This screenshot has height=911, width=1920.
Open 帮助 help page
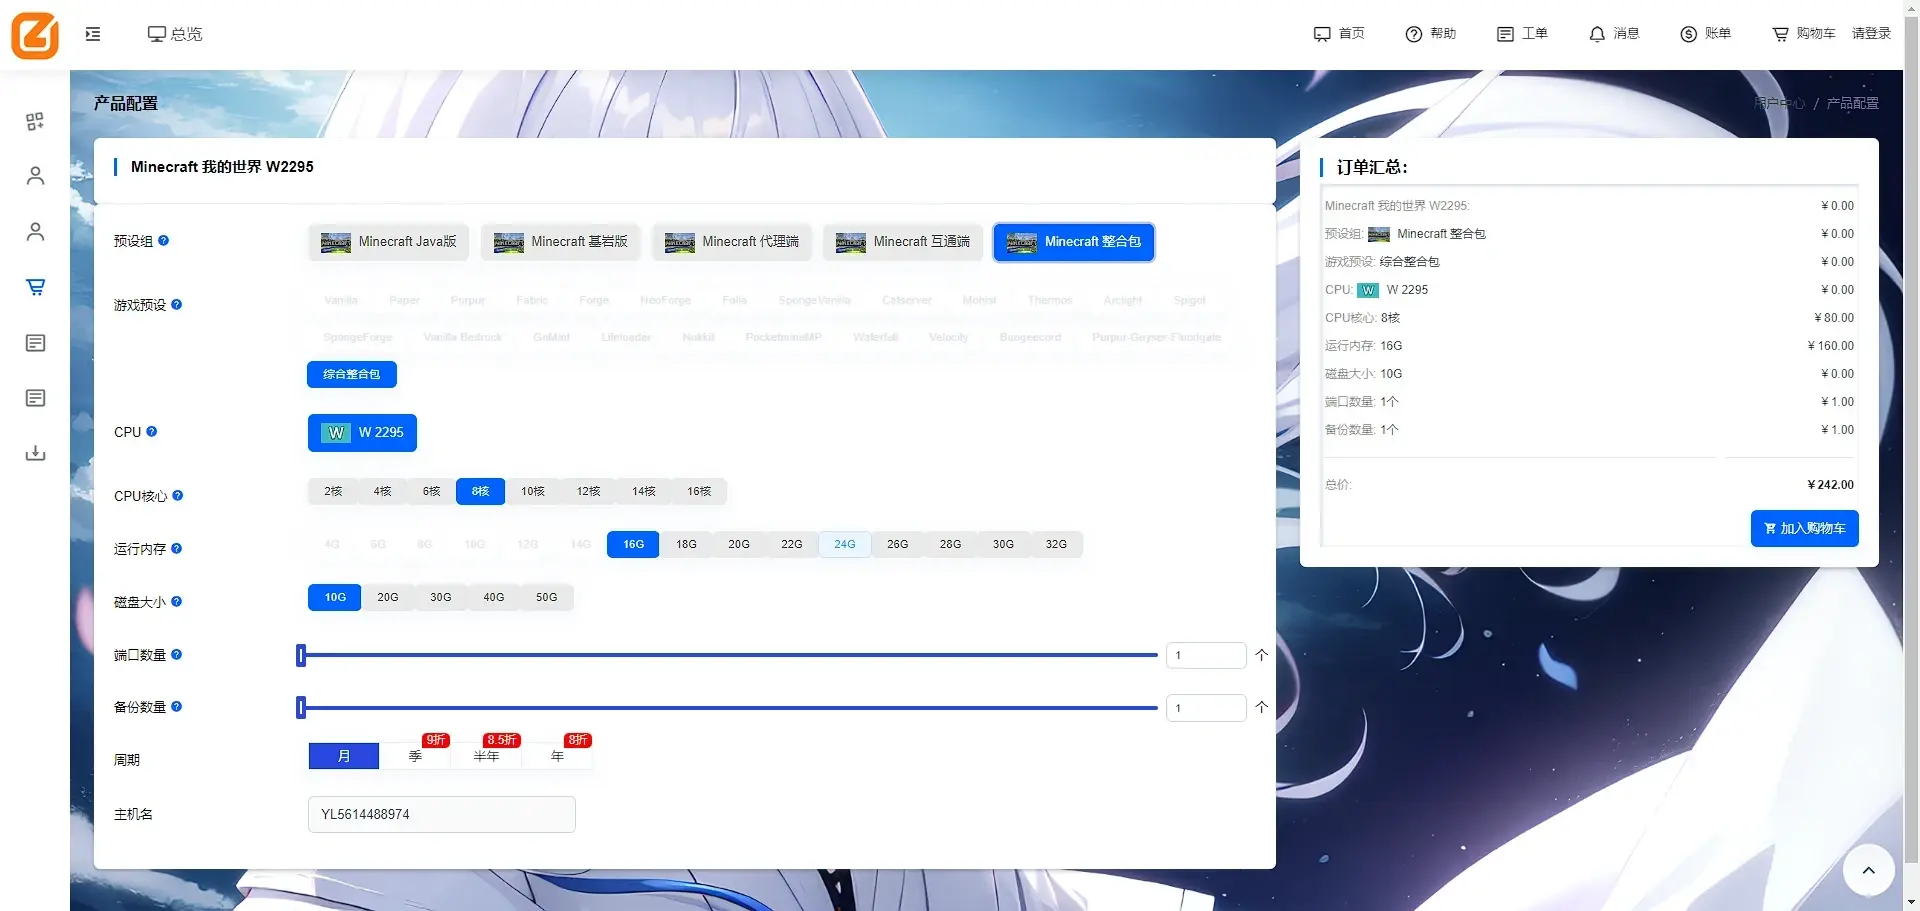pos(1431,34)
